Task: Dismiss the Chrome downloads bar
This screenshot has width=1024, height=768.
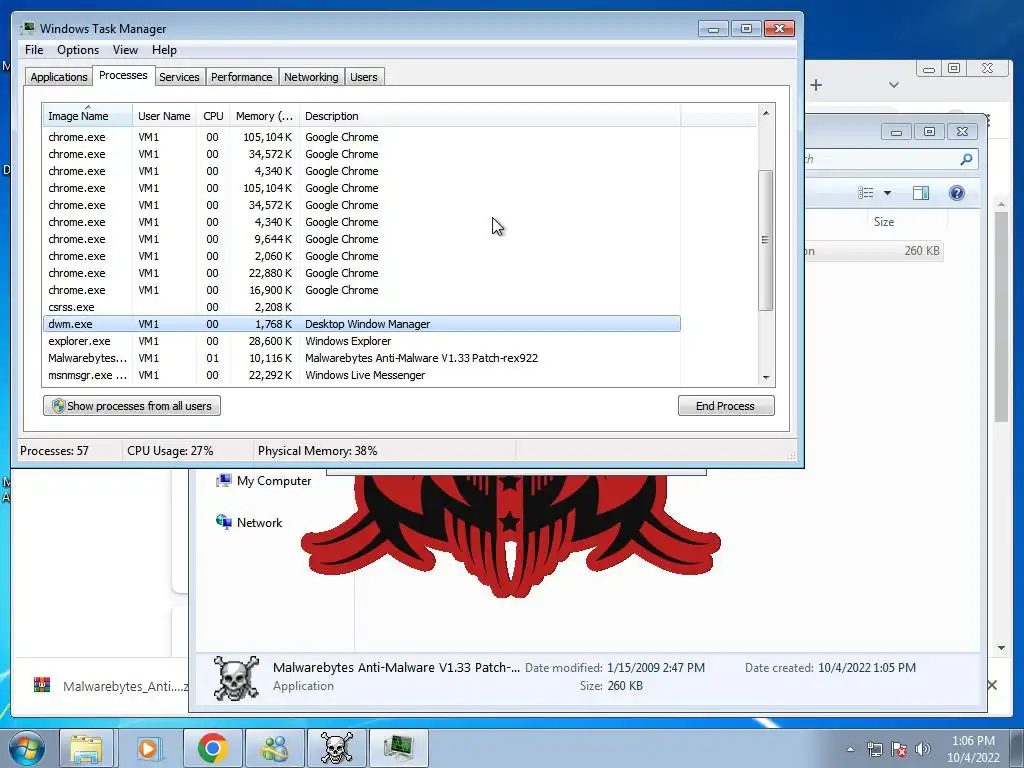Action: tap(992, 685)
